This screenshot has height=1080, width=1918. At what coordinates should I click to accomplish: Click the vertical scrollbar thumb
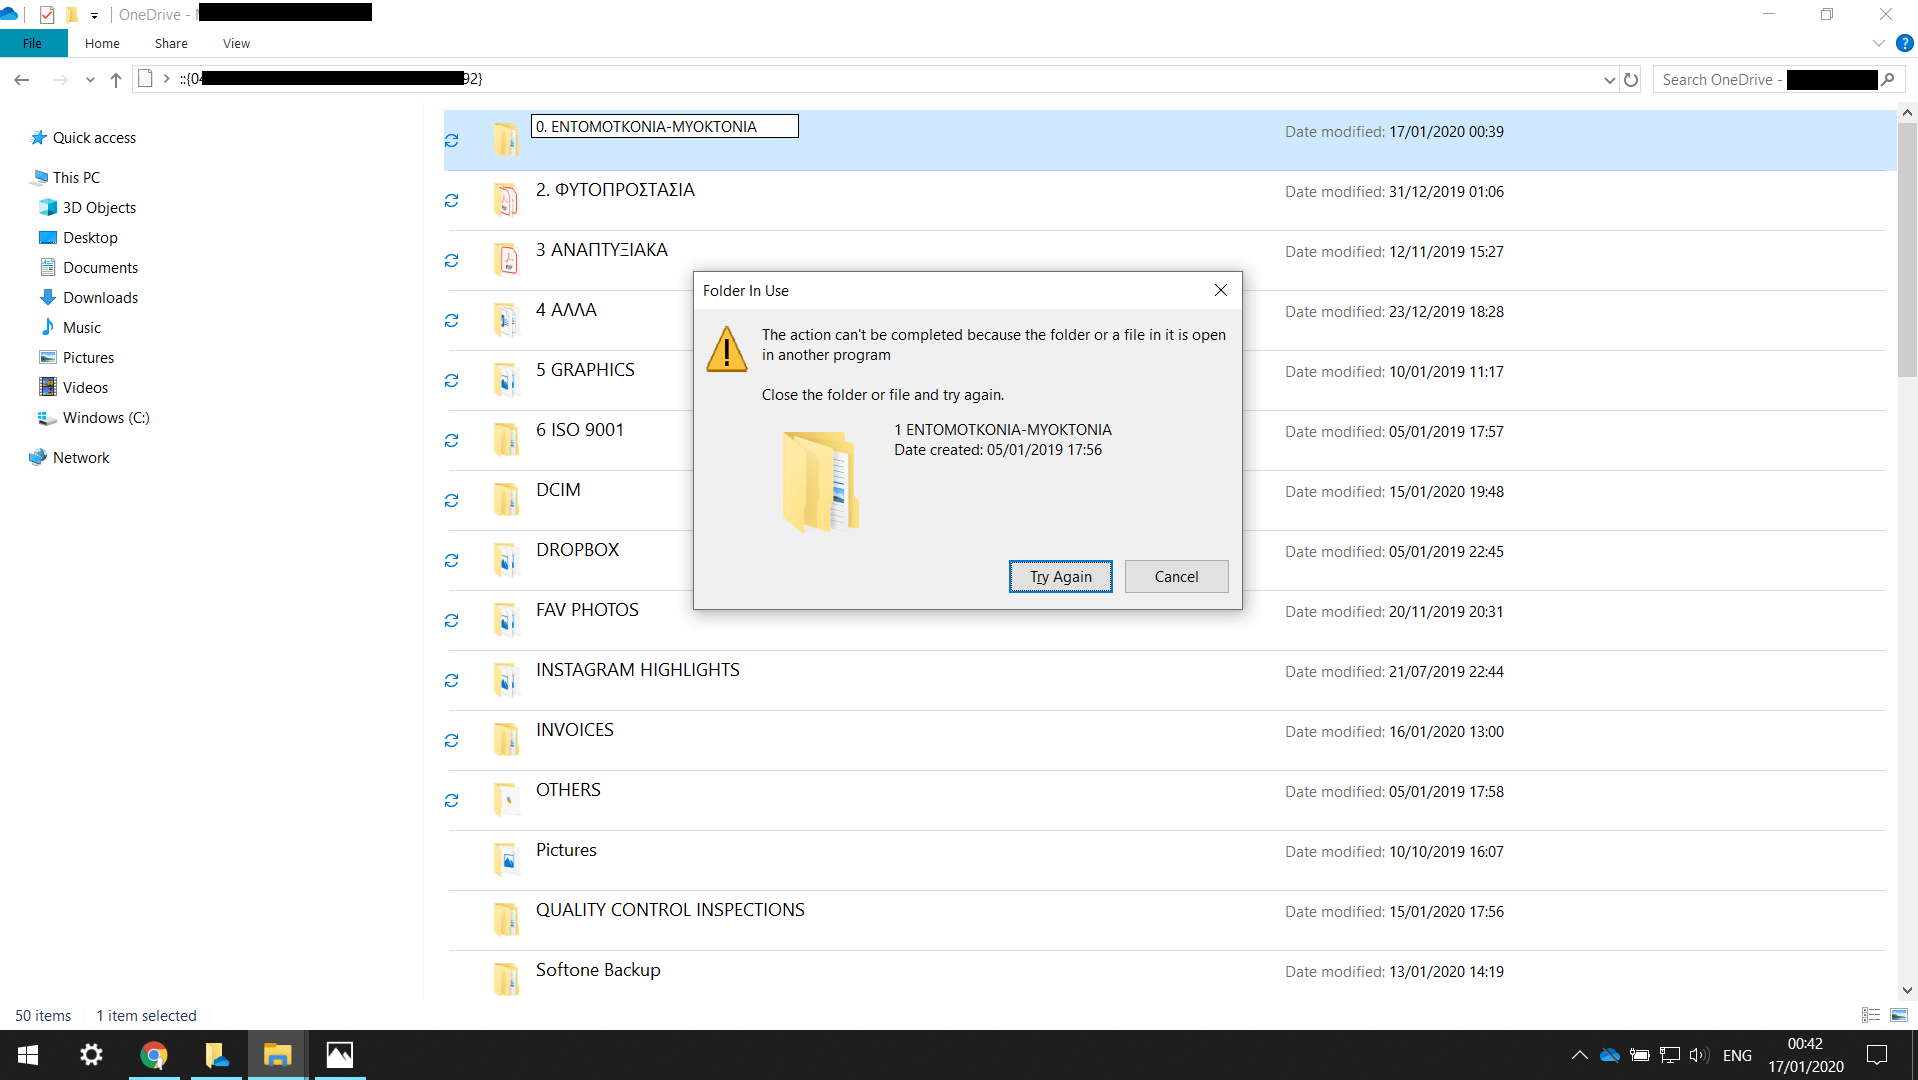[1907, 250]
